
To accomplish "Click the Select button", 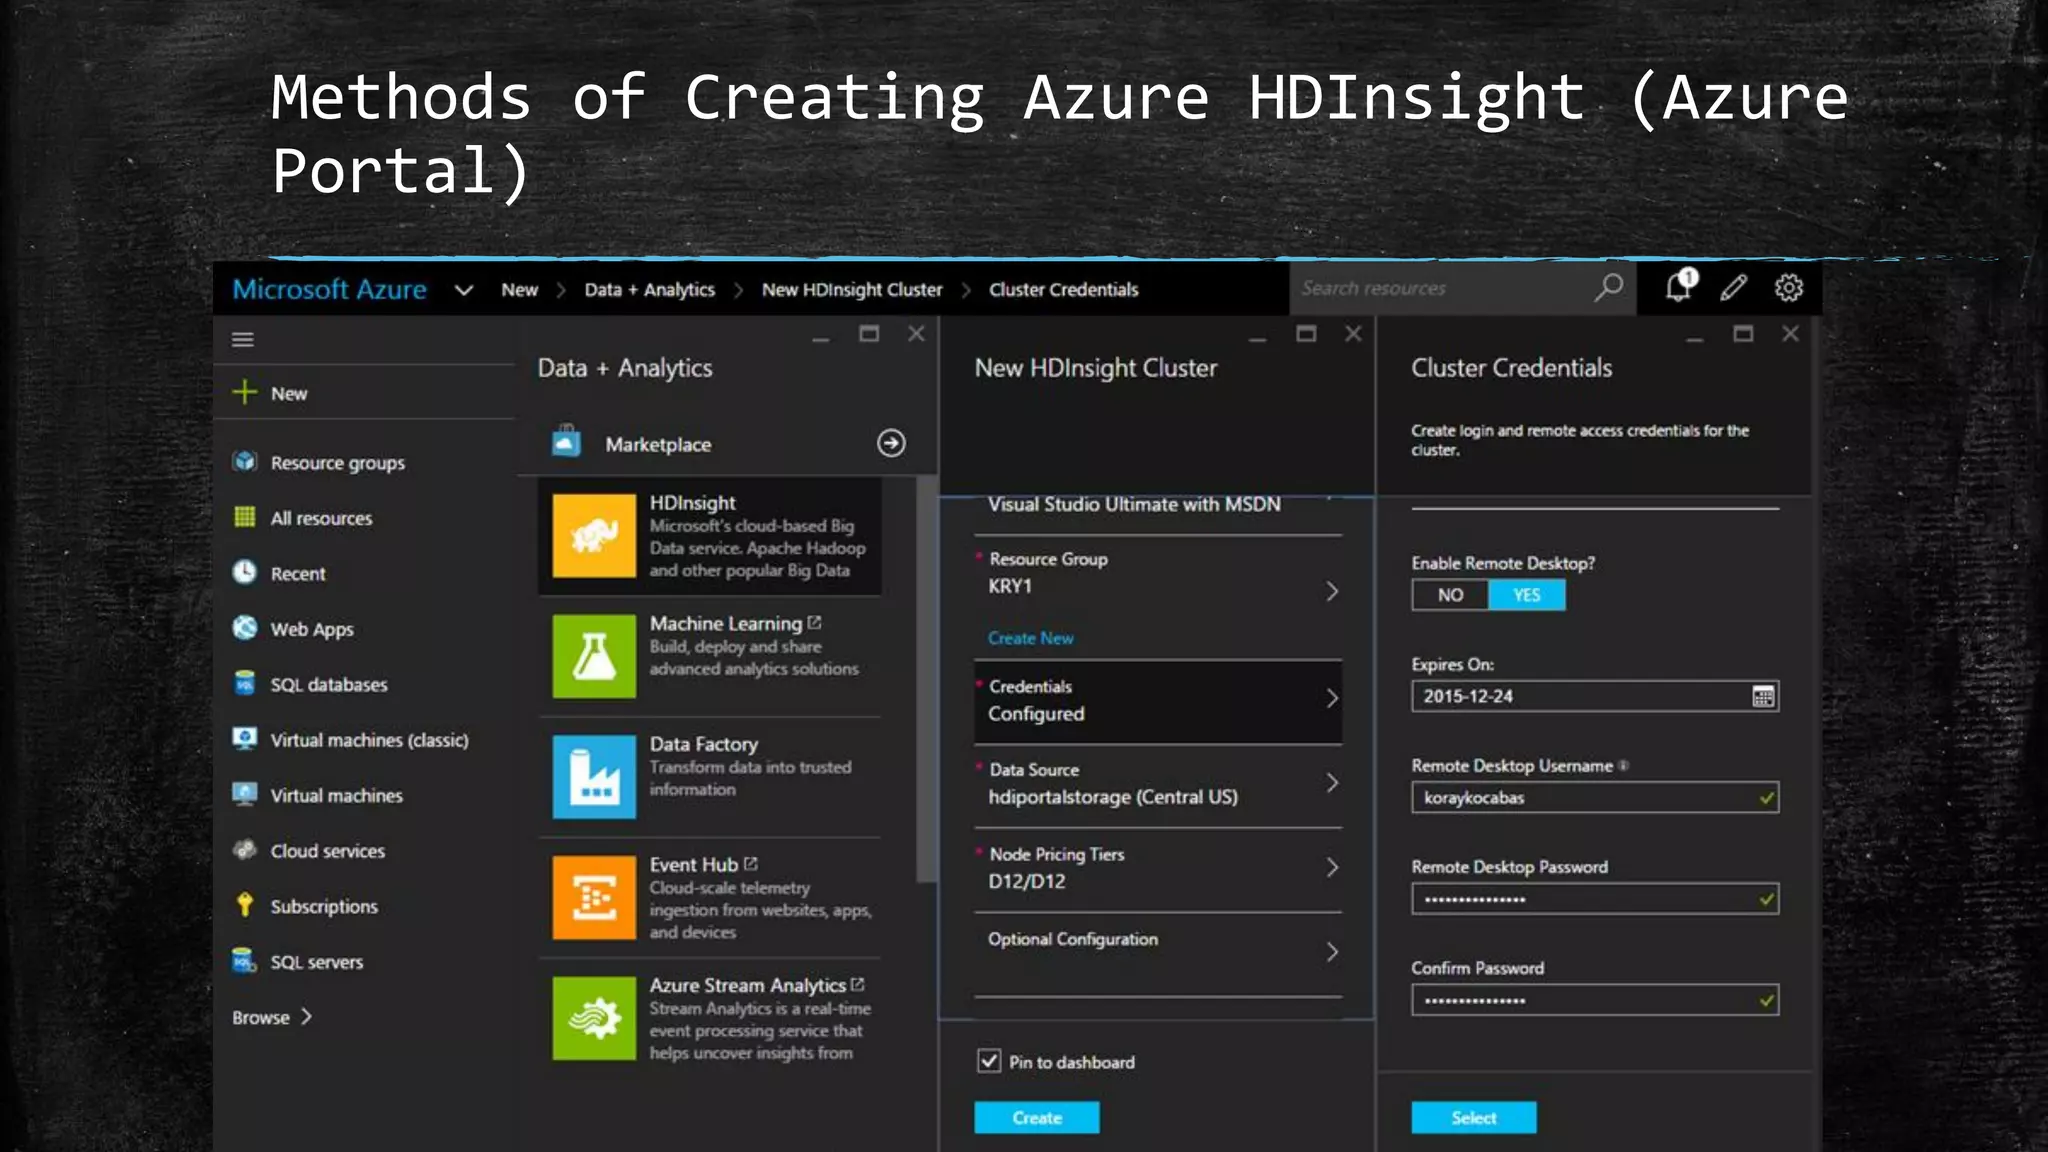I will [x=1474, y=1117].
